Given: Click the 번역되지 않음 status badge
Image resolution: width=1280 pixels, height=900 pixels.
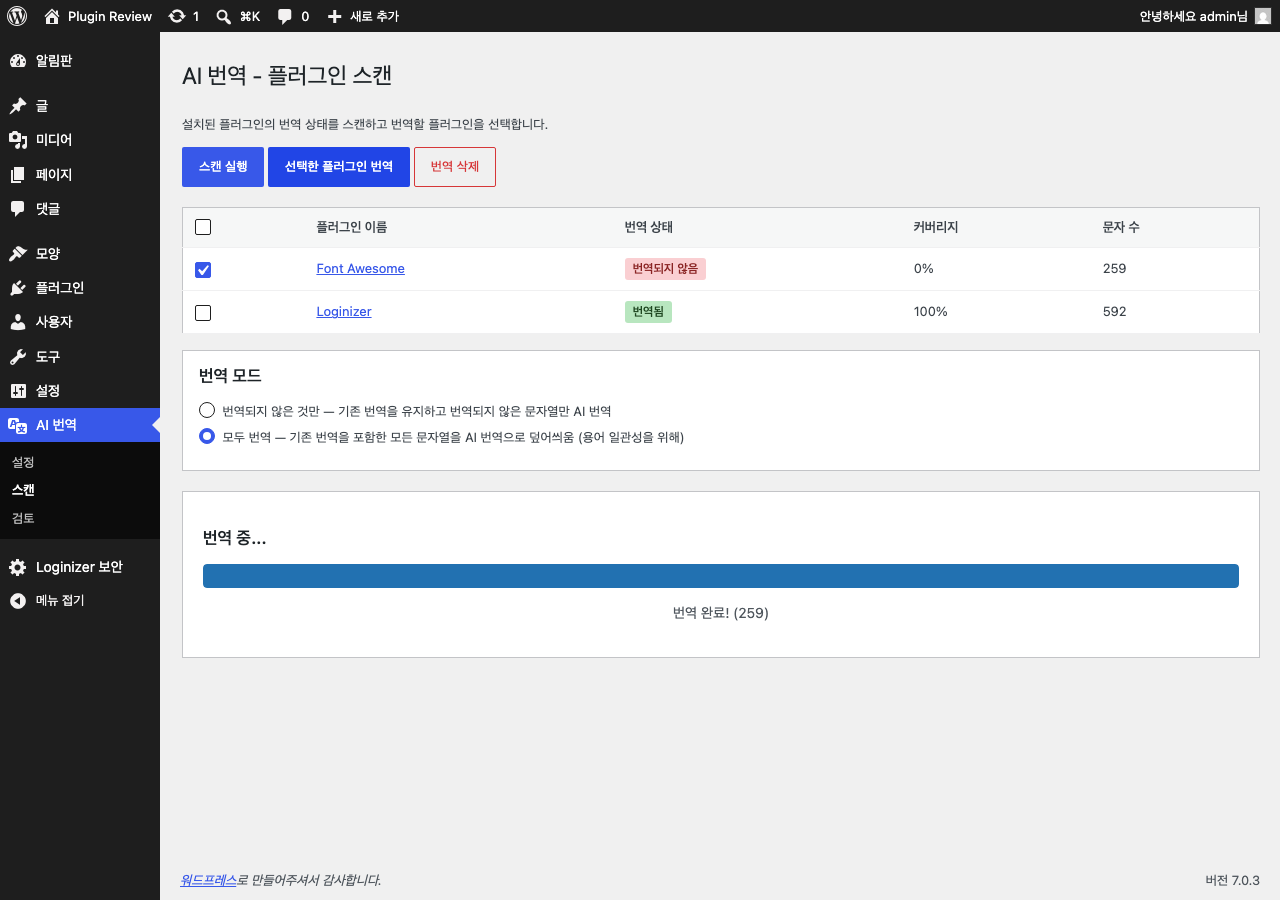Looking at the screenshot, I should (665, 269).
